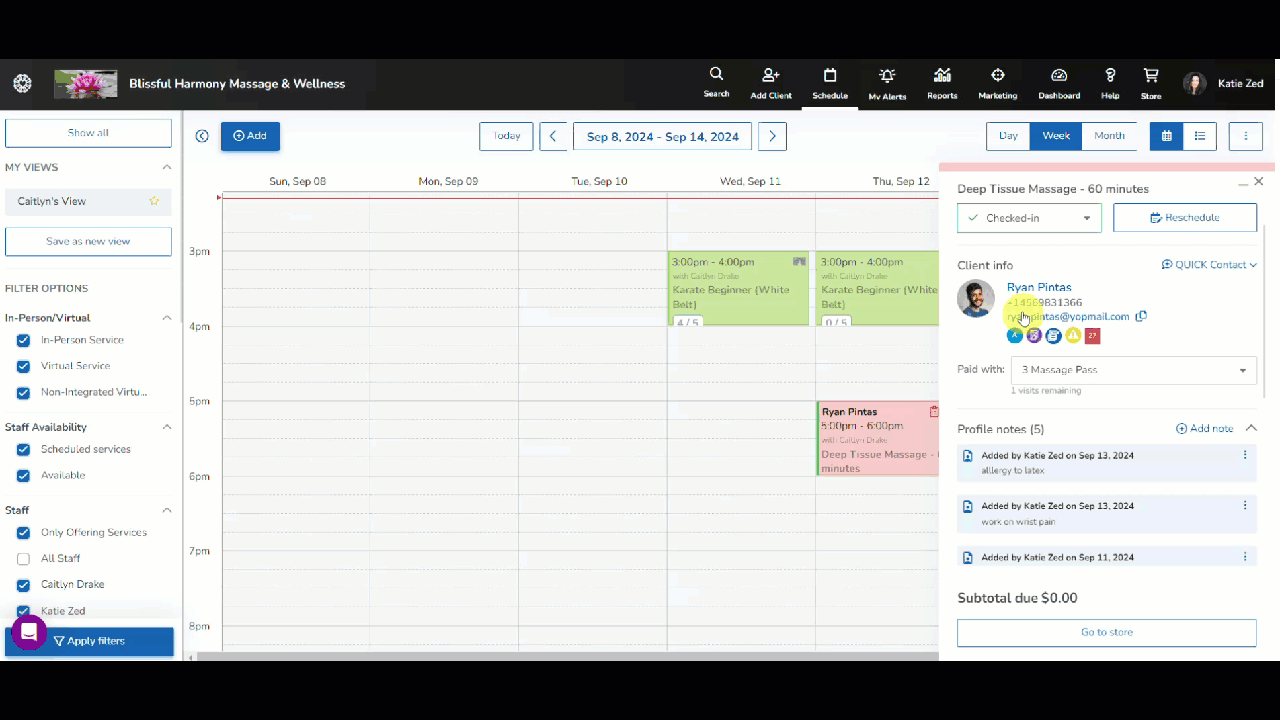This screenshot has width=1280, height=720.
Task: Collapse the MY VIEWS section
Action: (x=167, y=167)
